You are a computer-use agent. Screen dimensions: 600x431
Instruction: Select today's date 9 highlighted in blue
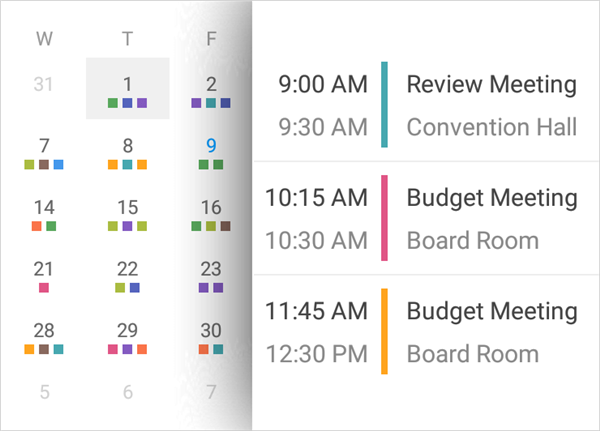(211, 145)
